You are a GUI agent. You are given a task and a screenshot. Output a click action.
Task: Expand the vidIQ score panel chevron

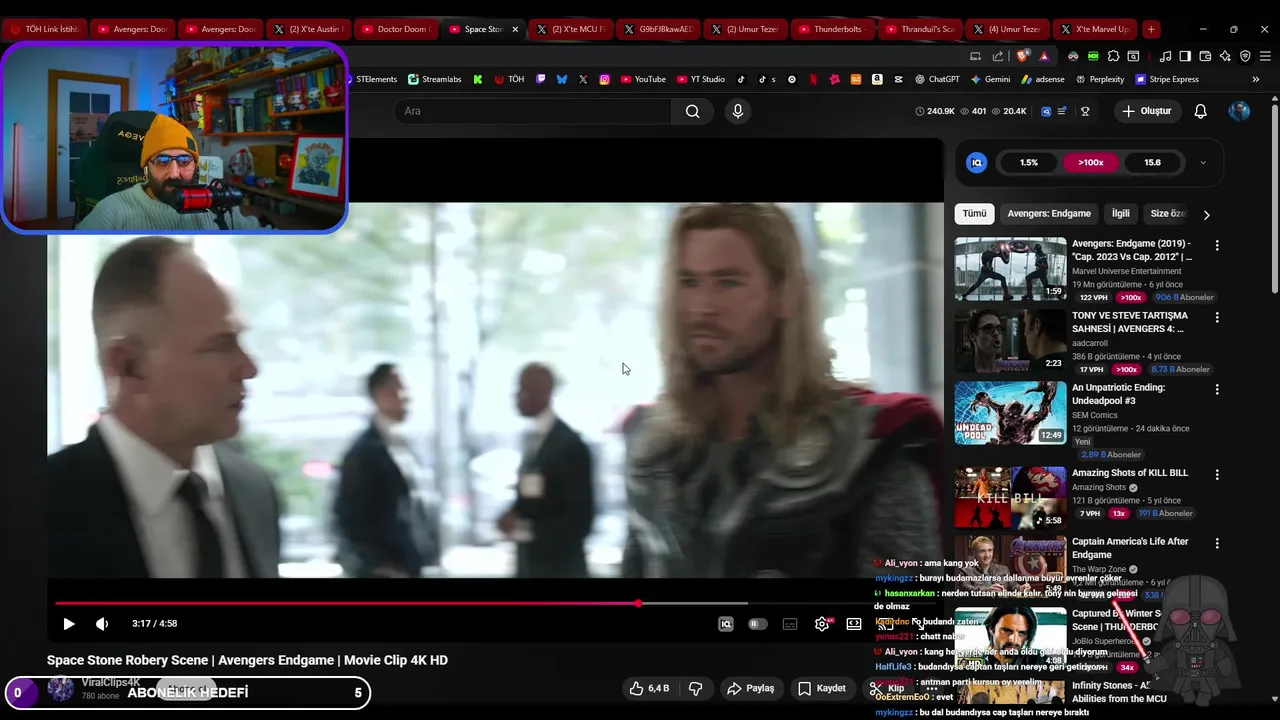click(1203, 163)
